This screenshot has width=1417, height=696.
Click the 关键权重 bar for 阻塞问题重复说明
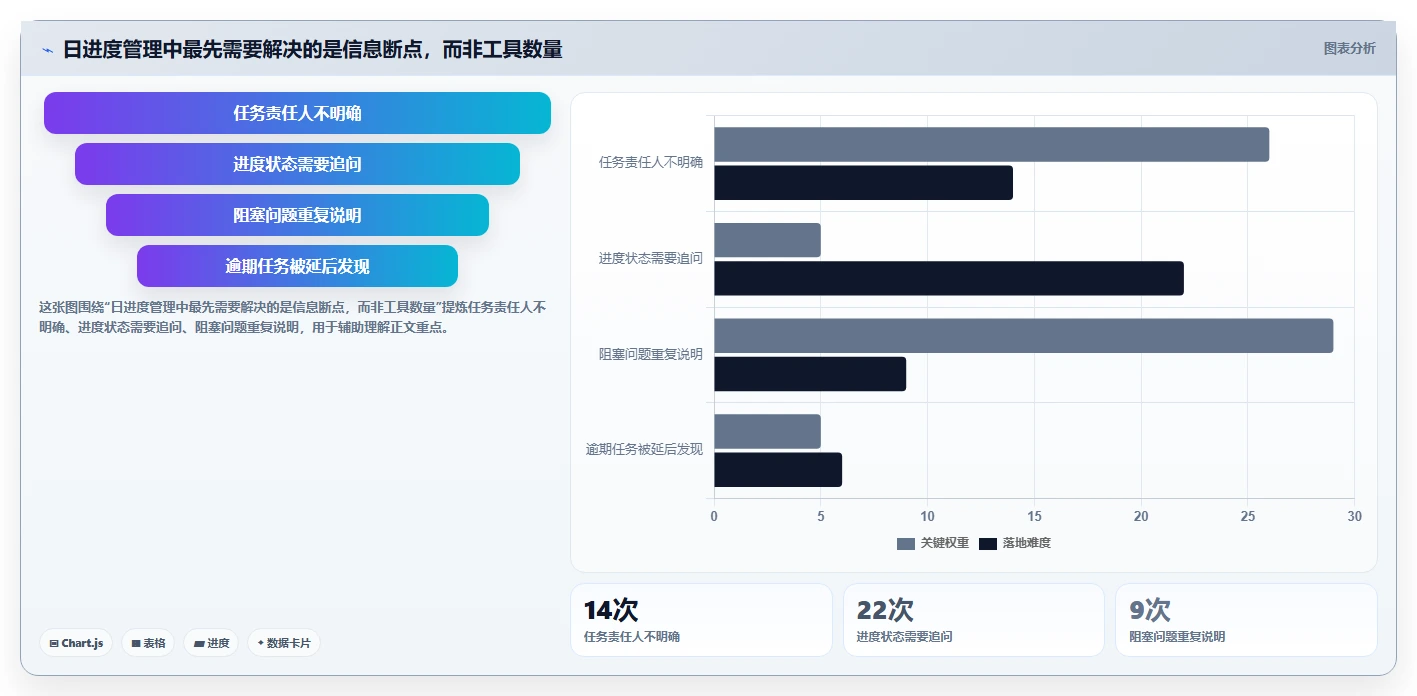click(1023, 336)
